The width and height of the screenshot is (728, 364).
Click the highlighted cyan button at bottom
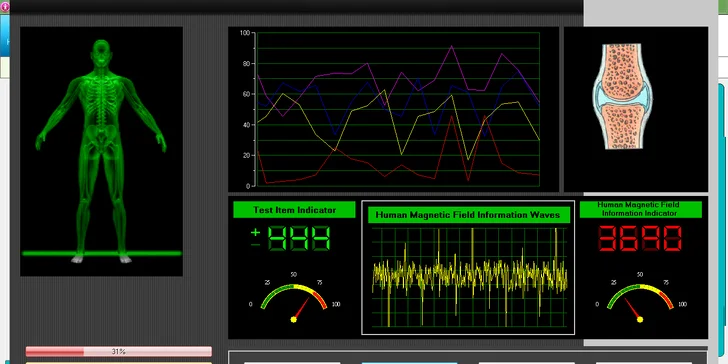(x=409, y=363)
